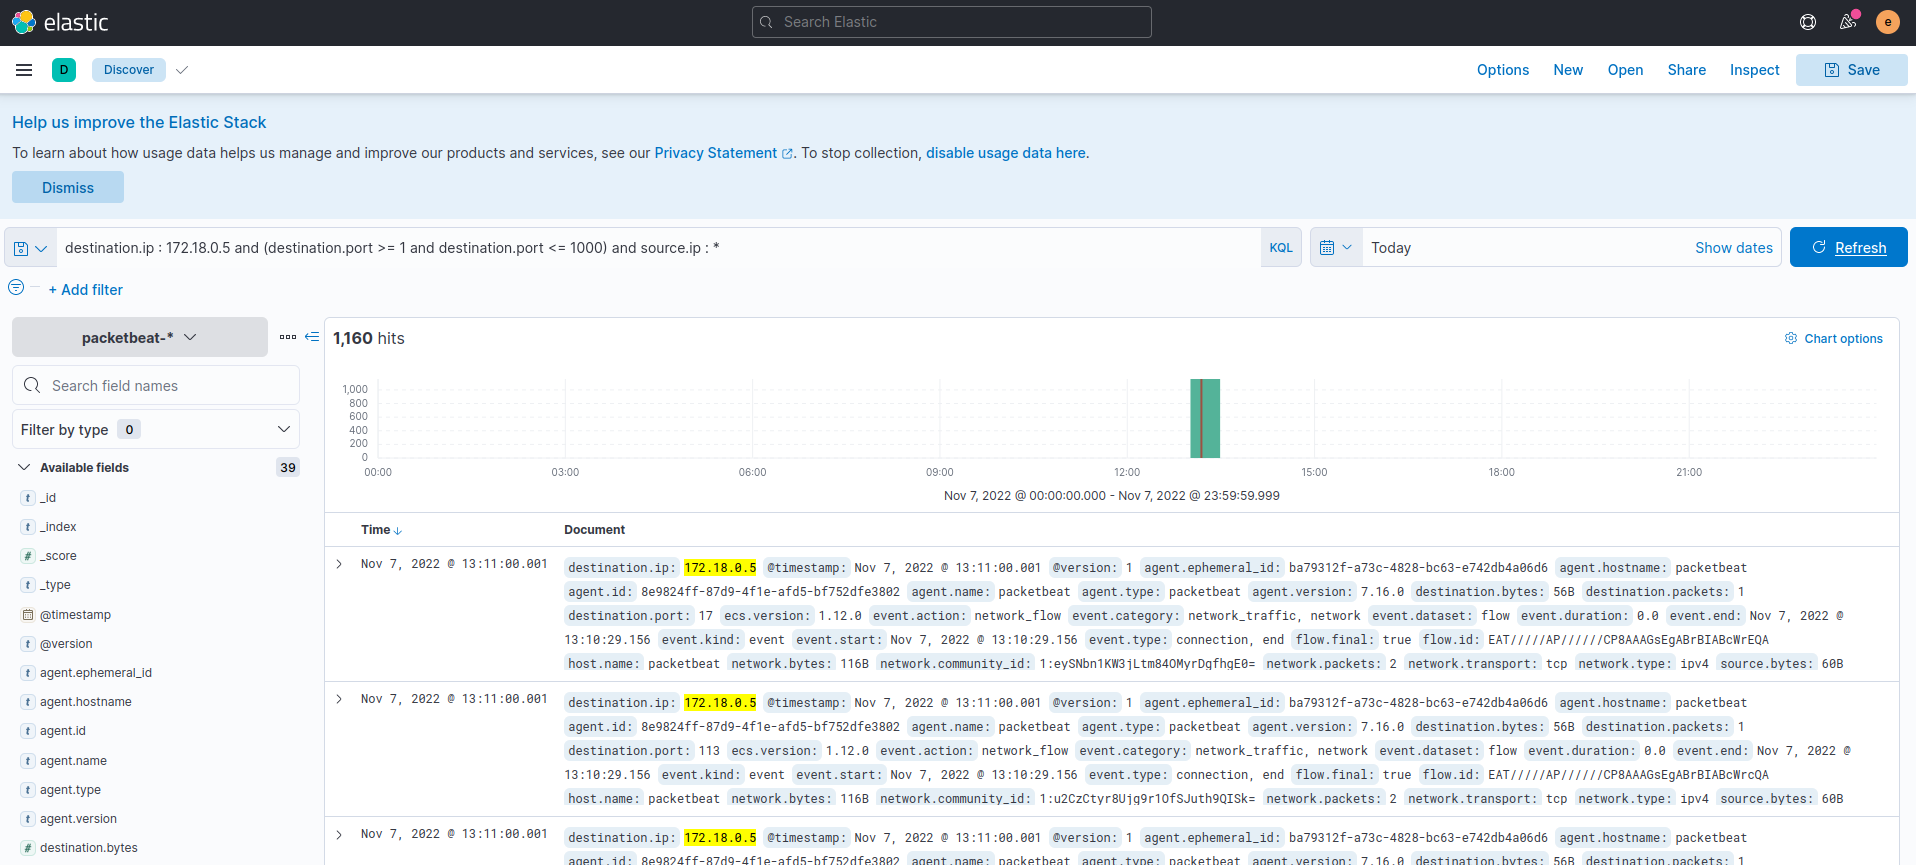Click the @timestamp date type icon
The image size is (1916, 865).
(x=28, y=615)
